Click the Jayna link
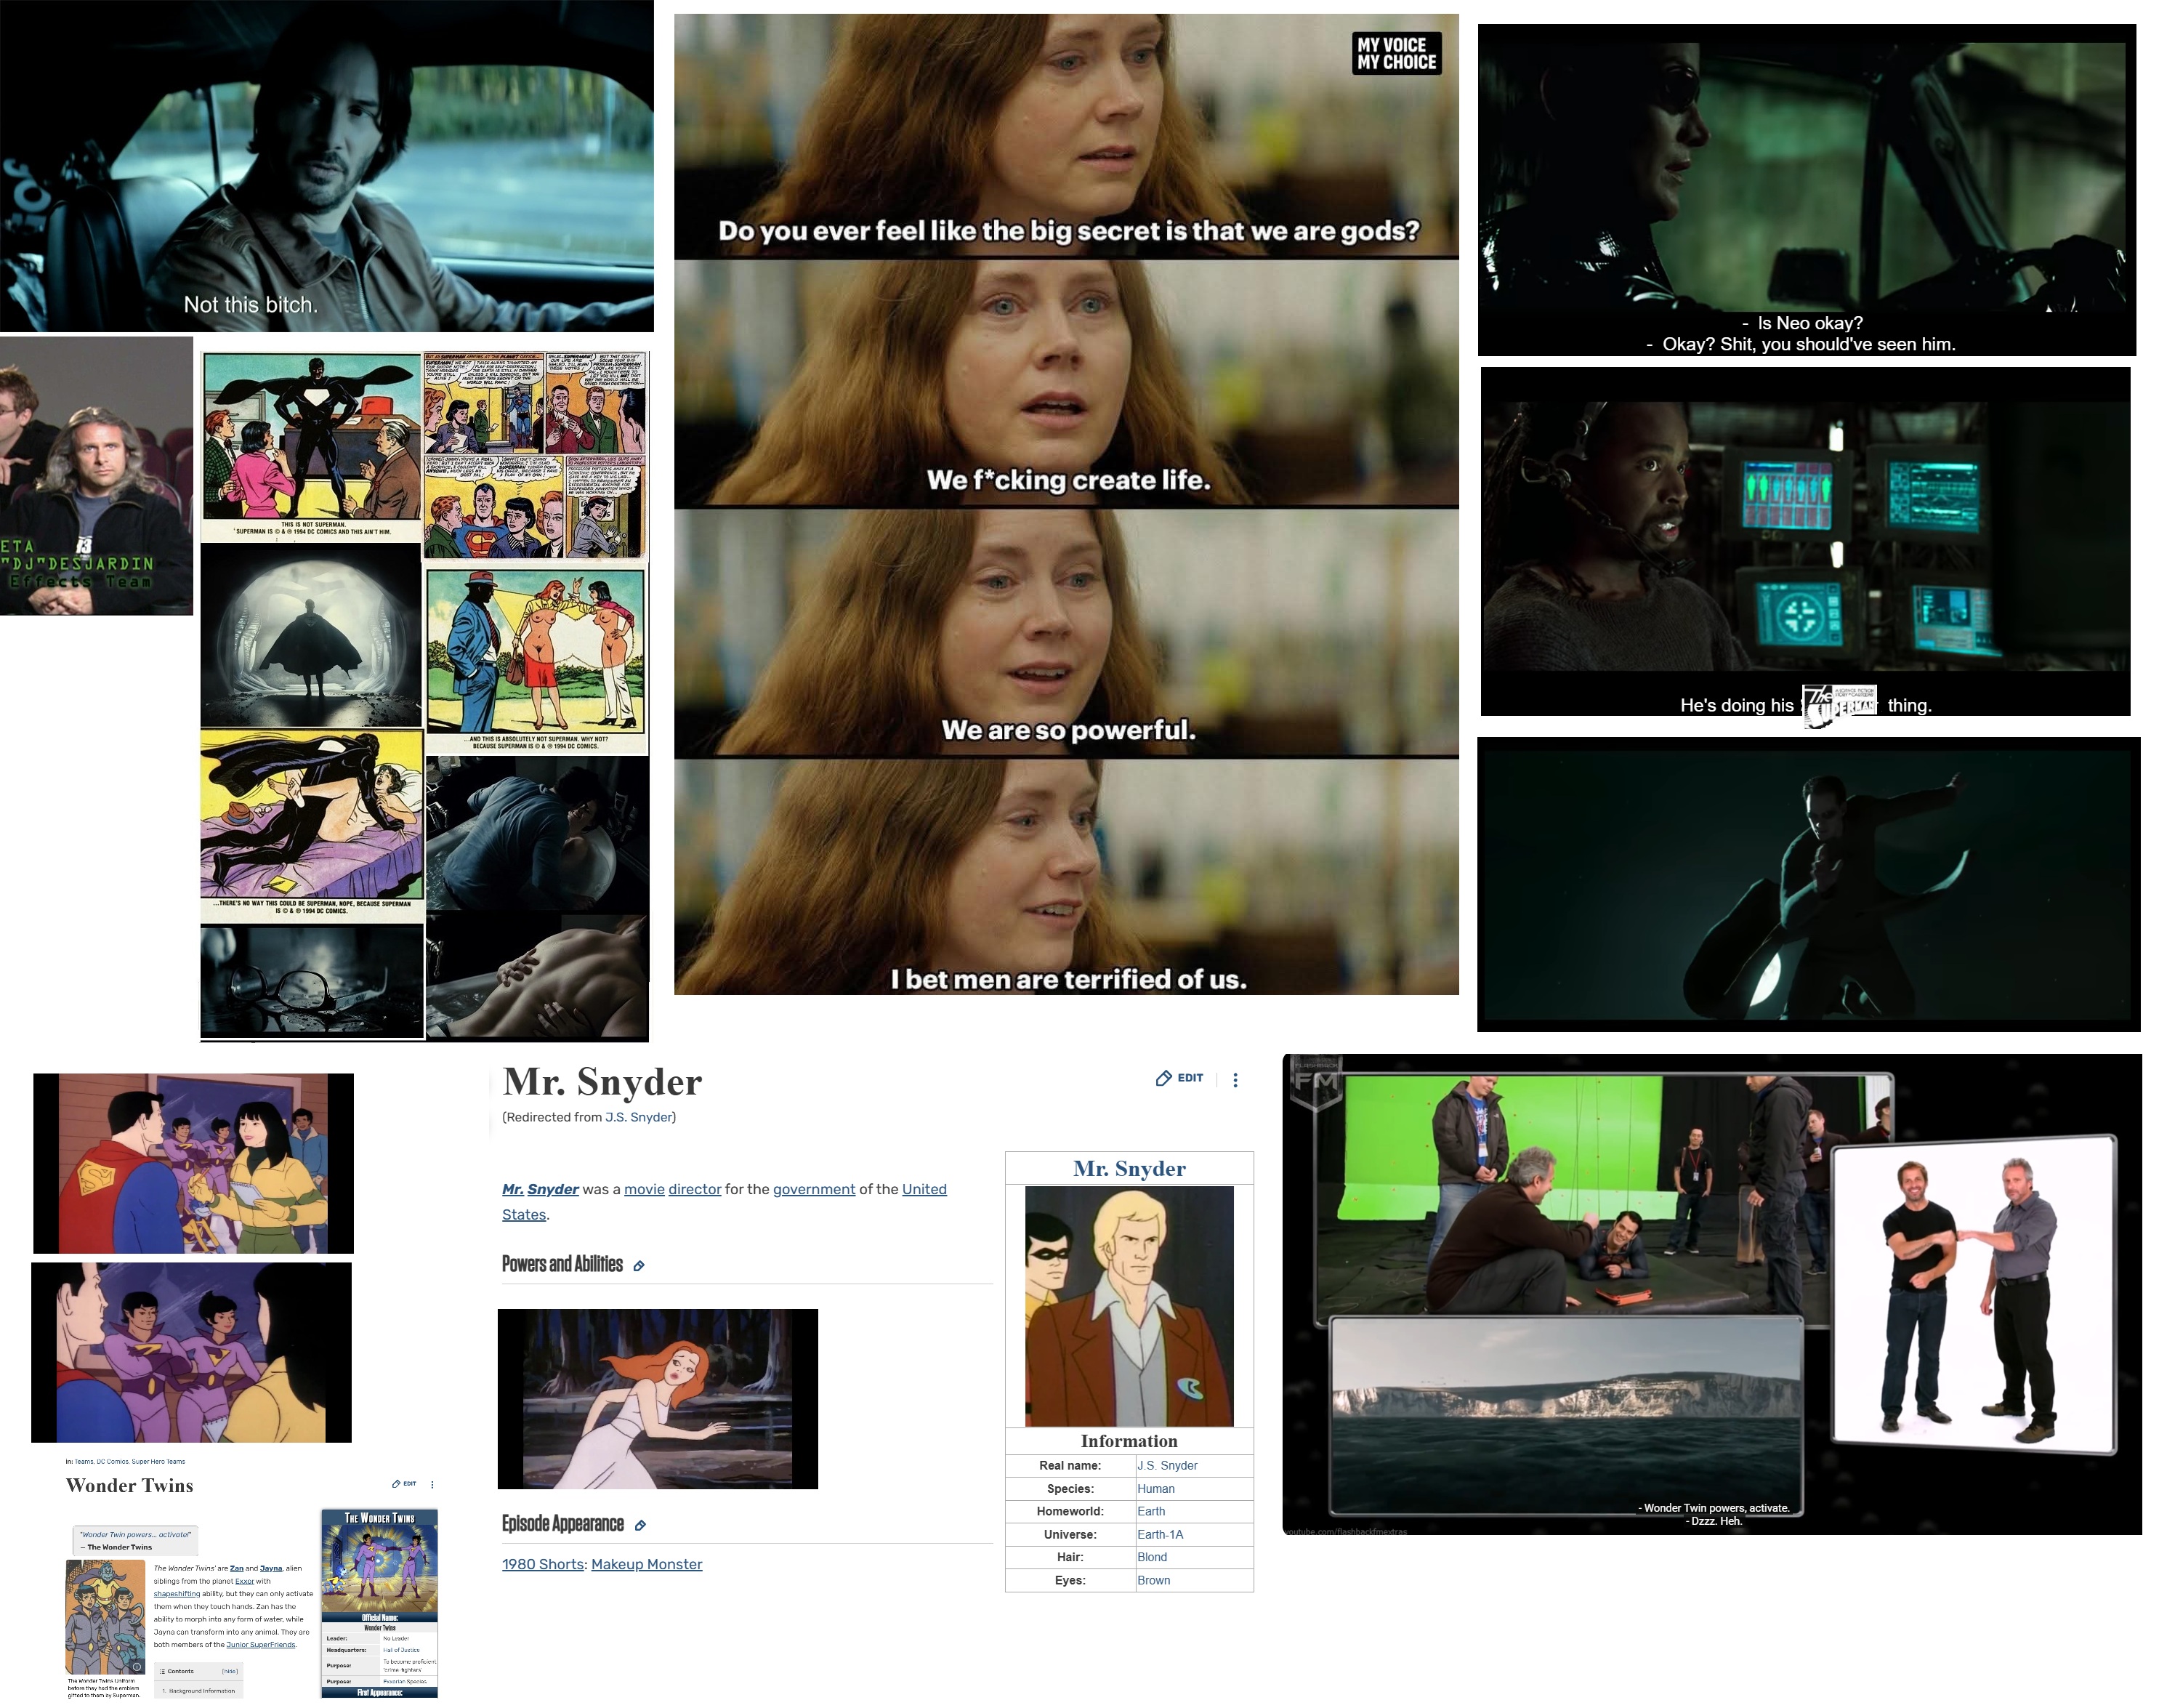 pyautogui.click(x=271, y=1568)
